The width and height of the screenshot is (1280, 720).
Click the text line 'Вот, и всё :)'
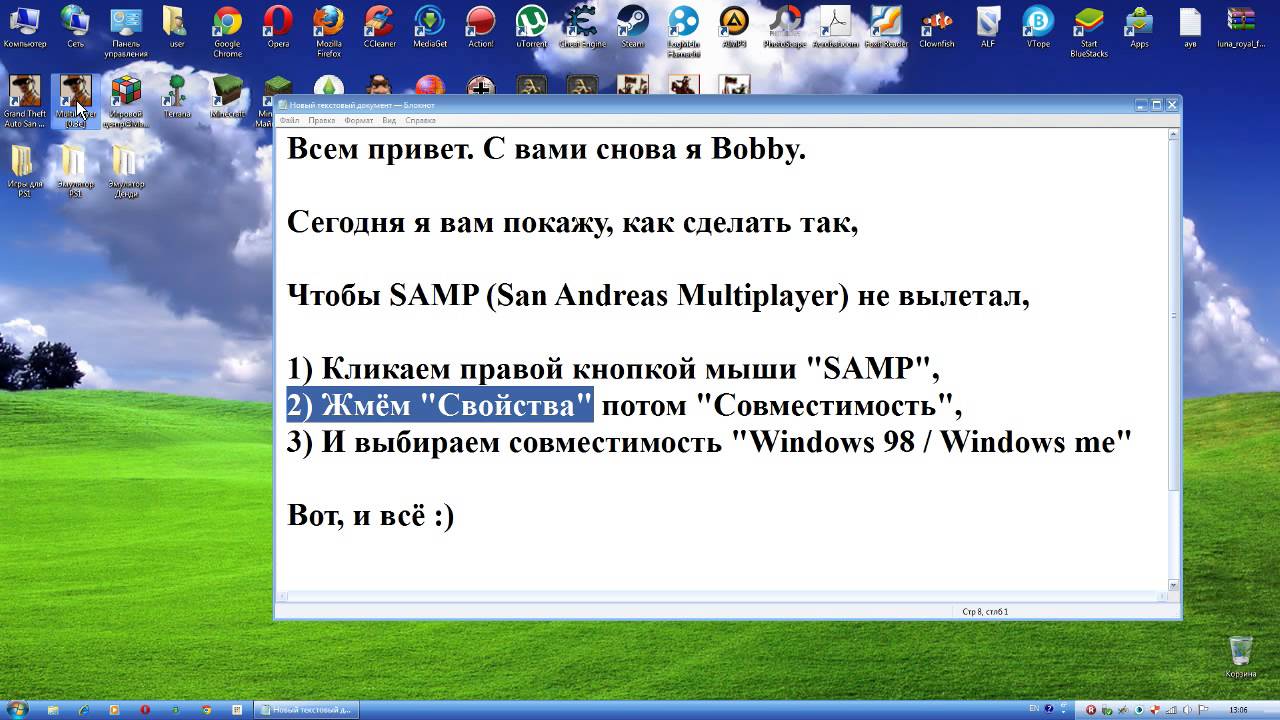(x=371, y=515)
